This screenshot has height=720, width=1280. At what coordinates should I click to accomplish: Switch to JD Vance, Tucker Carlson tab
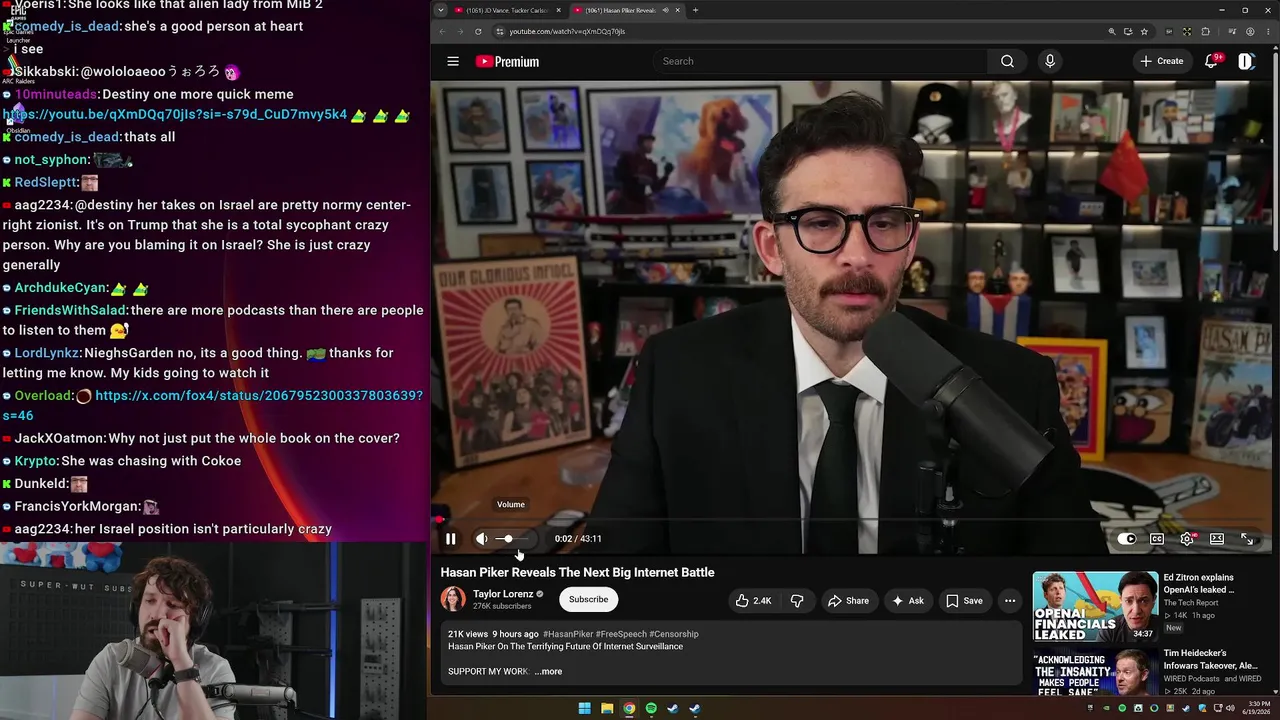507,10
